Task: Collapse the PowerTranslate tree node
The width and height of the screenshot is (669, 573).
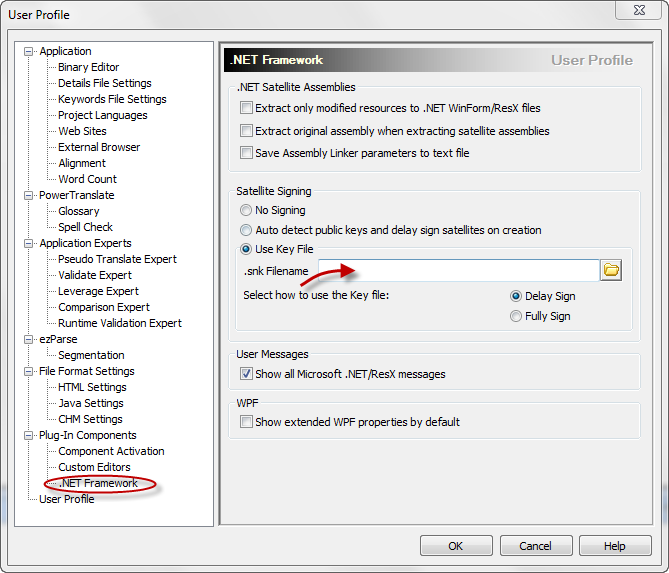Action: tap(29, 195)
